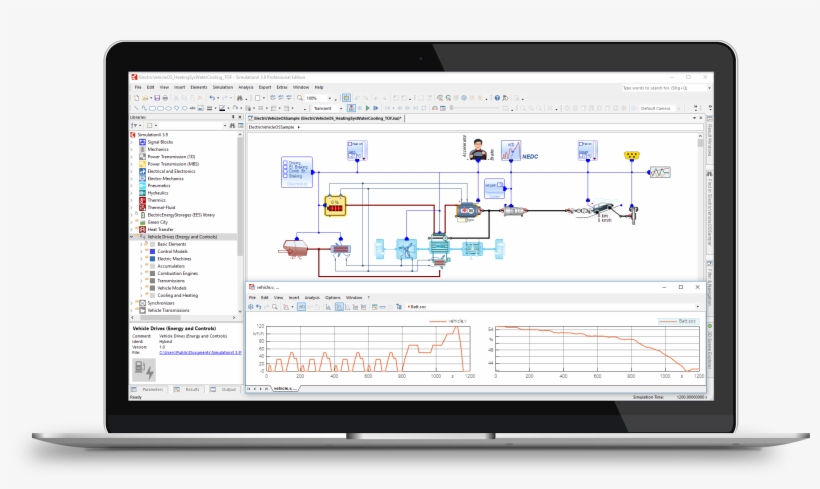This screenshot has height=489, width=820.
Task: Toggle the Comb. Br. checkbox
Action: click(x=286, y=172)
